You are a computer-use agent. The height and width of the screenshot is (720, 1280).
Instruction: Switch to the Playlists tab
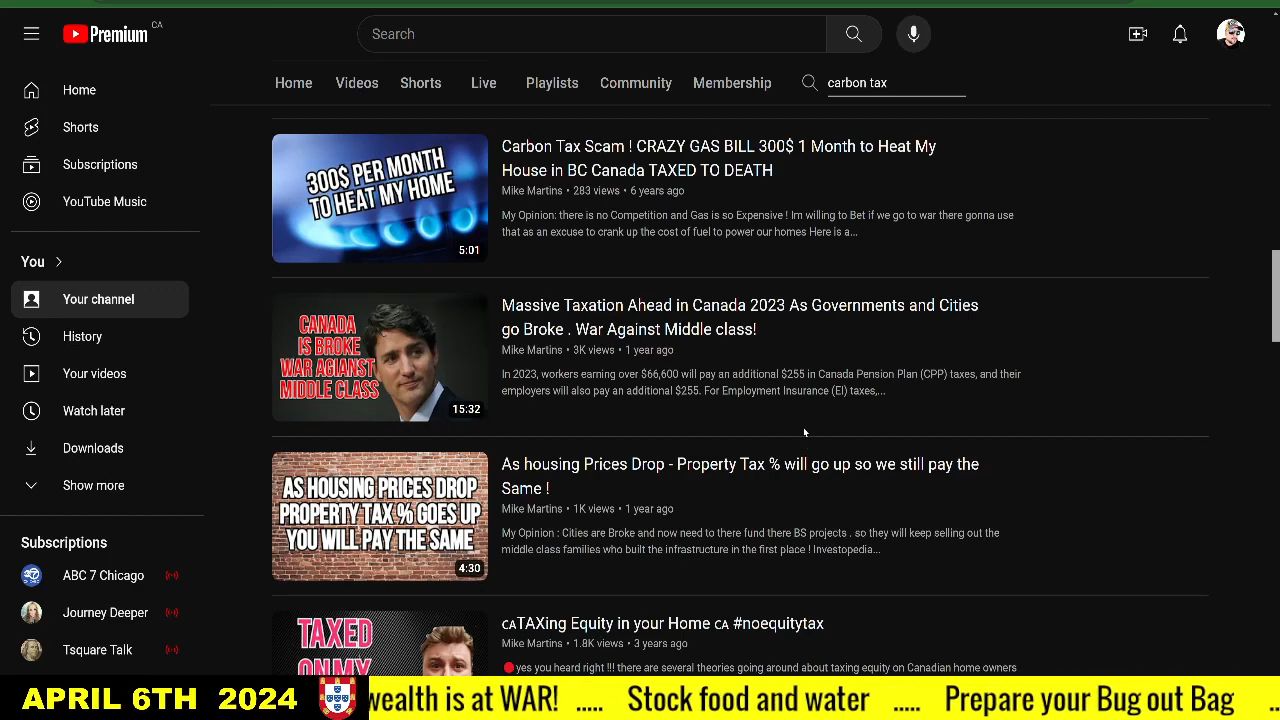552,83
